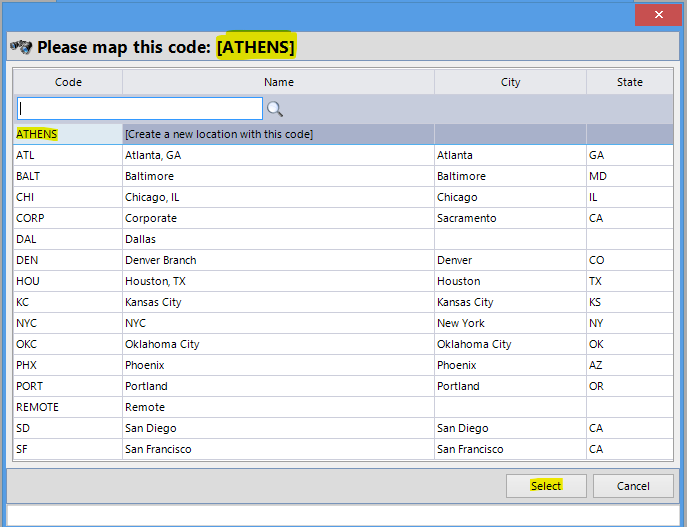Select the CORP code row
The image size is (687, 527).
click(x=68, y=218)
